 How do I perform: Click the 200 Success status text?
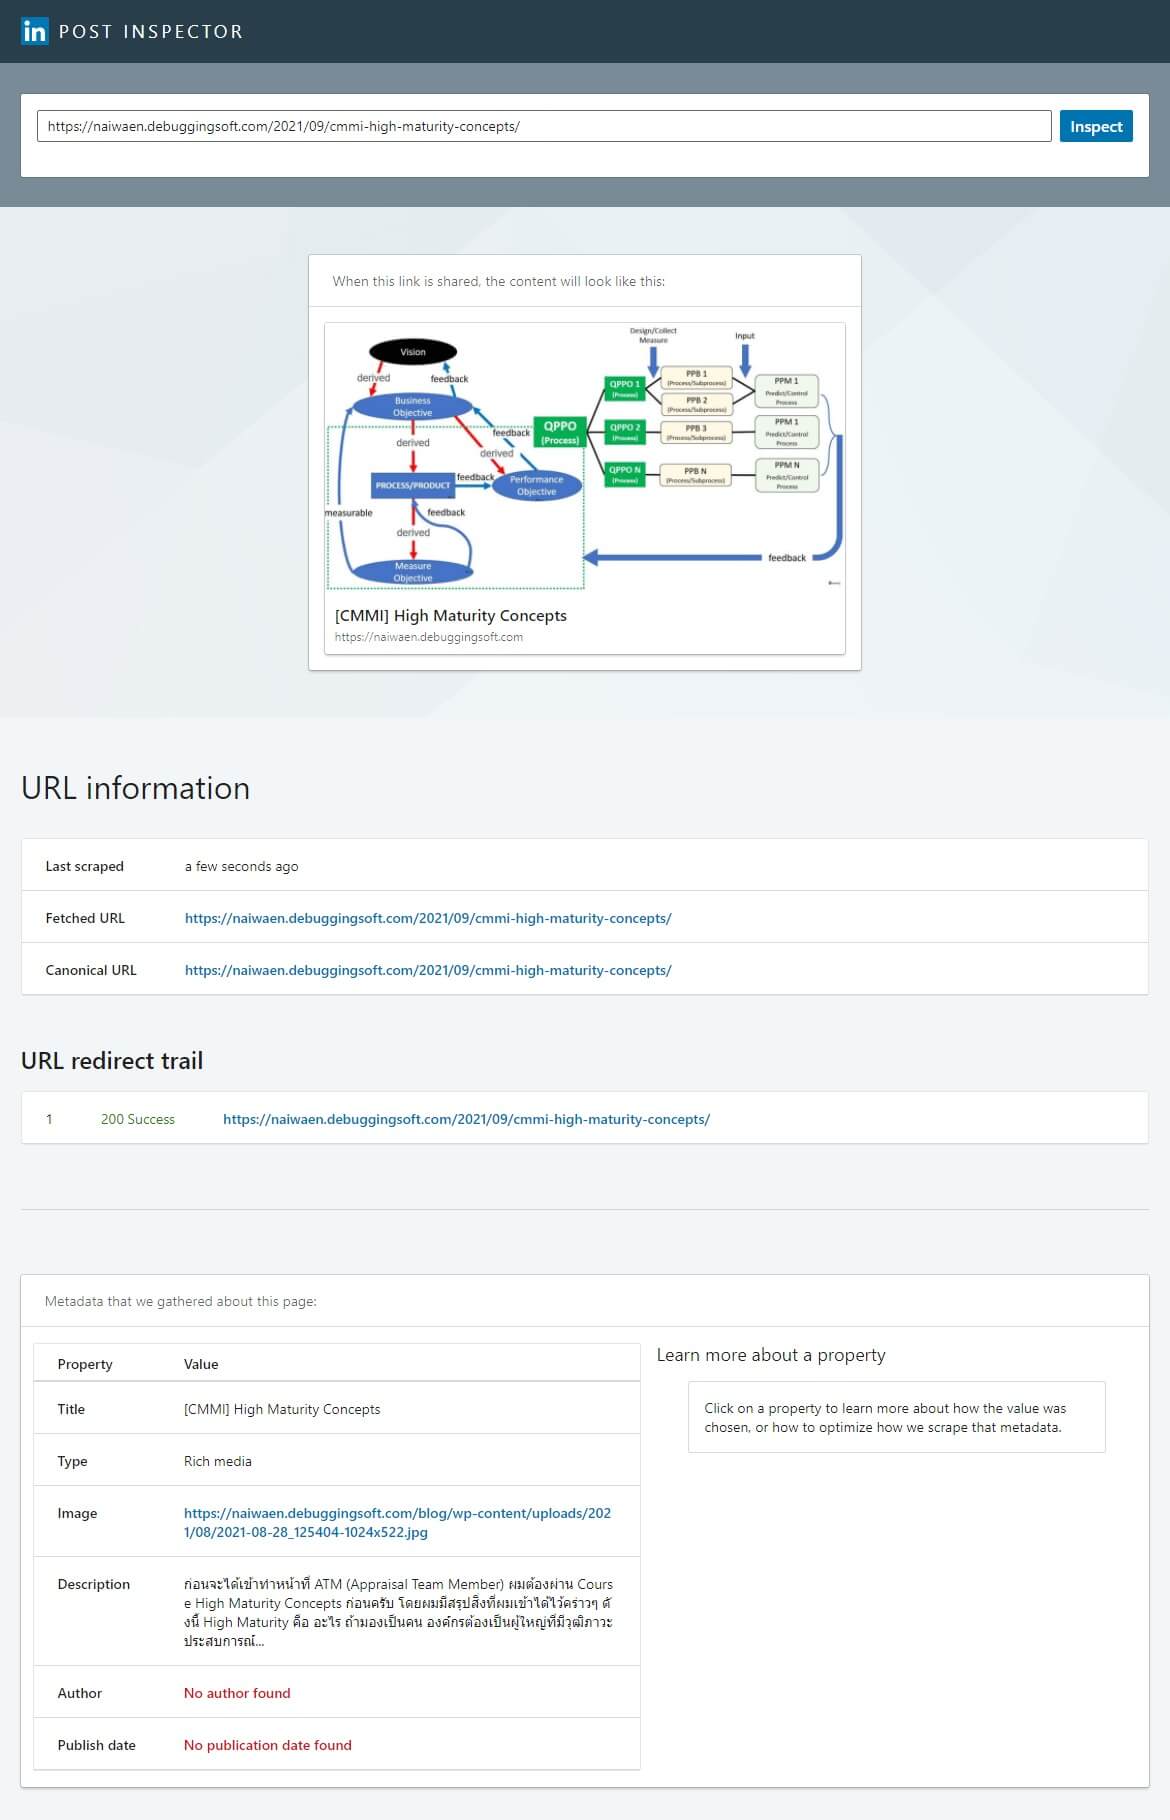coord(138,1119)
